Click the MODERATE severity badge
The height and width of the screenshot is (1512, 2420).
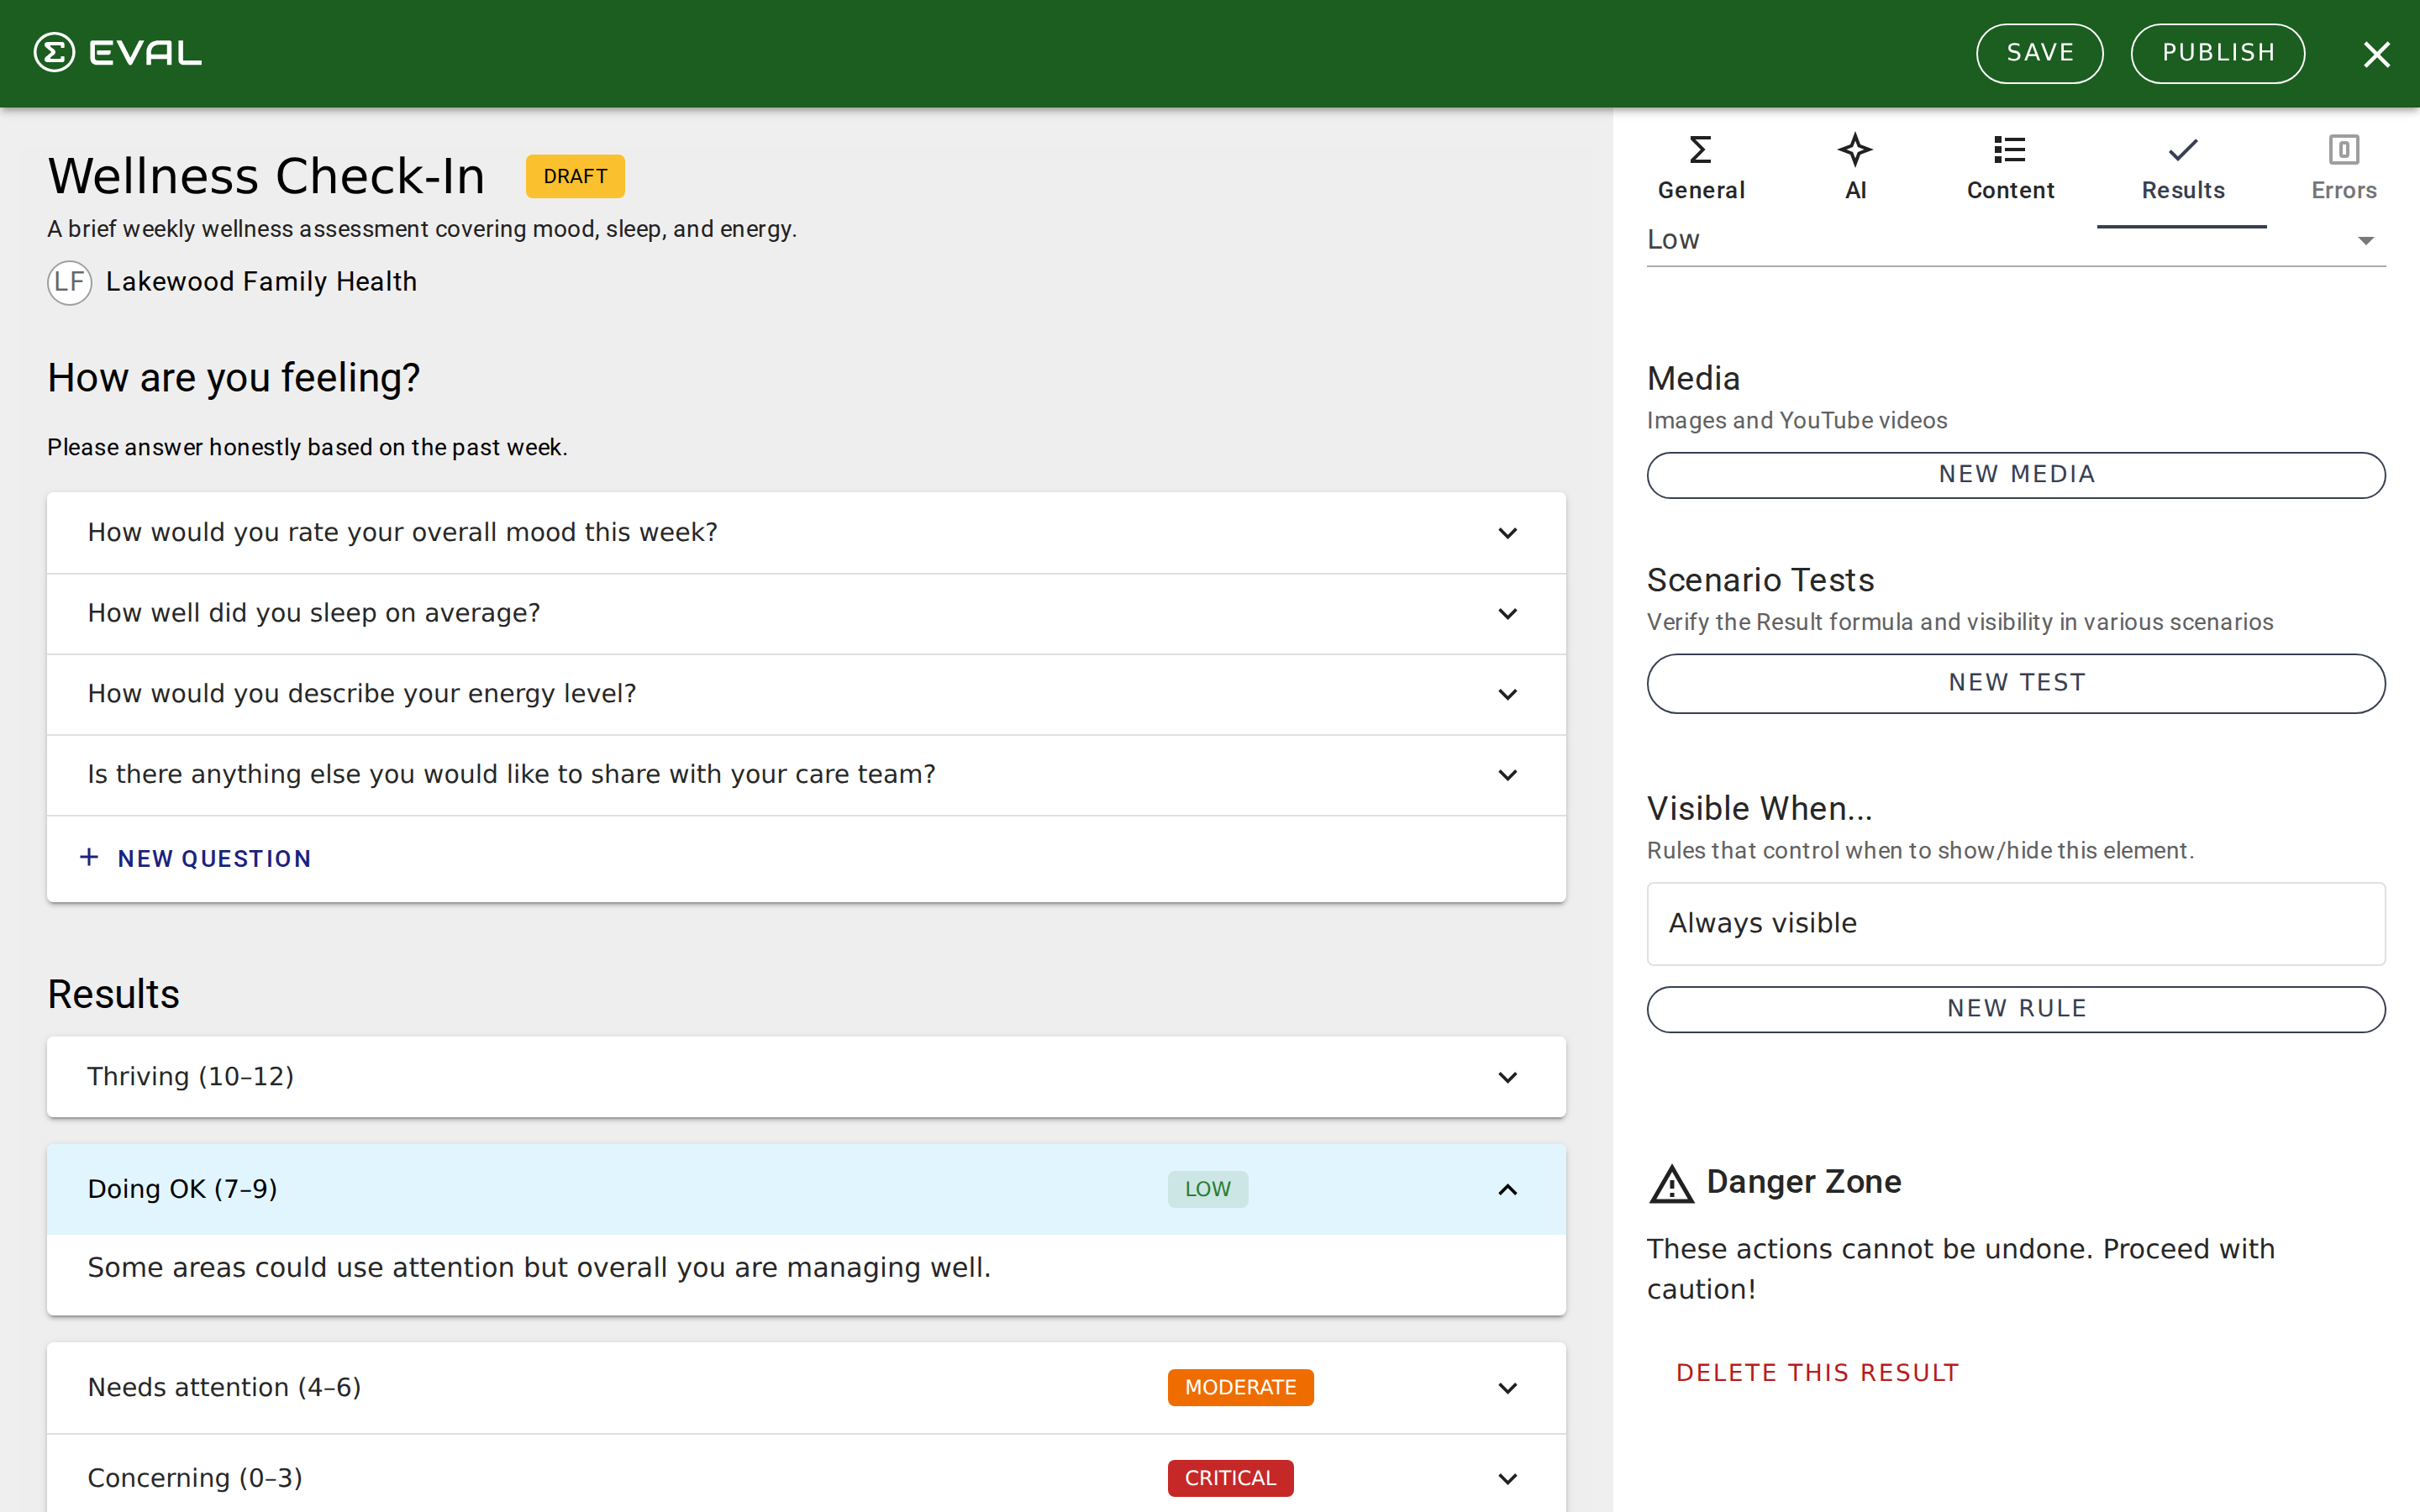(1240, 1388)
